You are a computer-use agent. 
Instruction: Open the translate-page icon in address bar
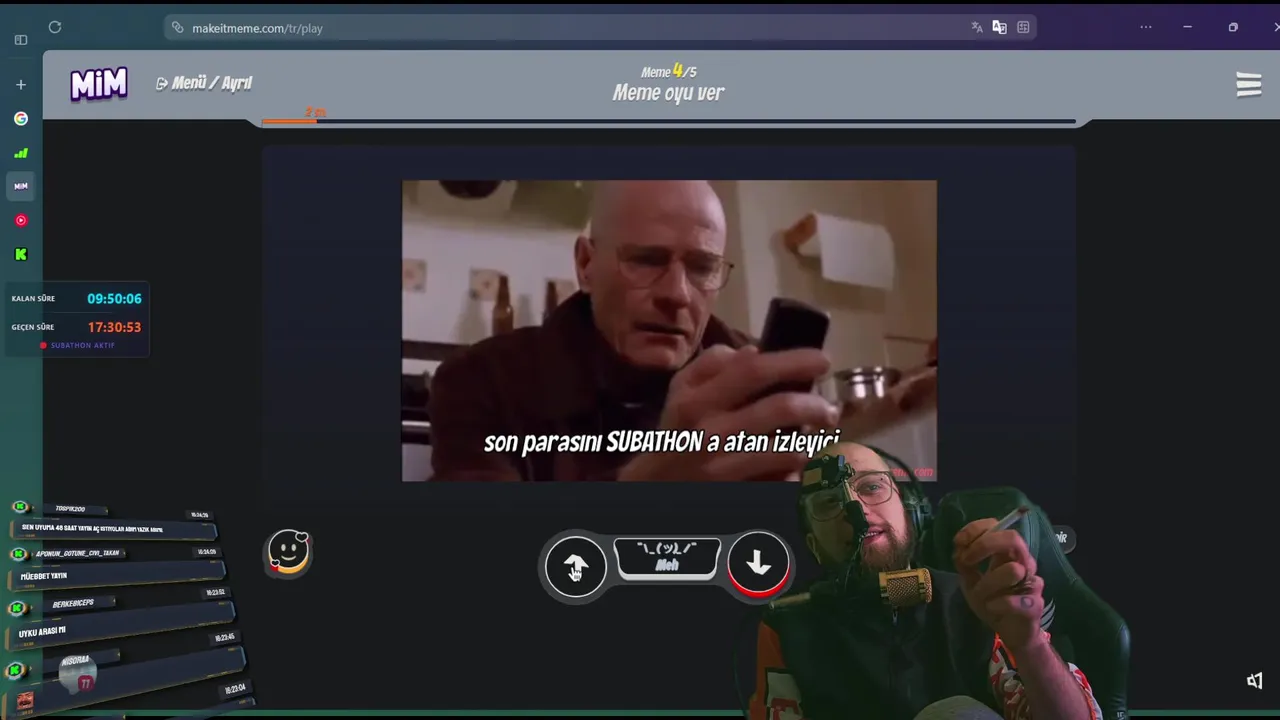(x=977, y=28)
